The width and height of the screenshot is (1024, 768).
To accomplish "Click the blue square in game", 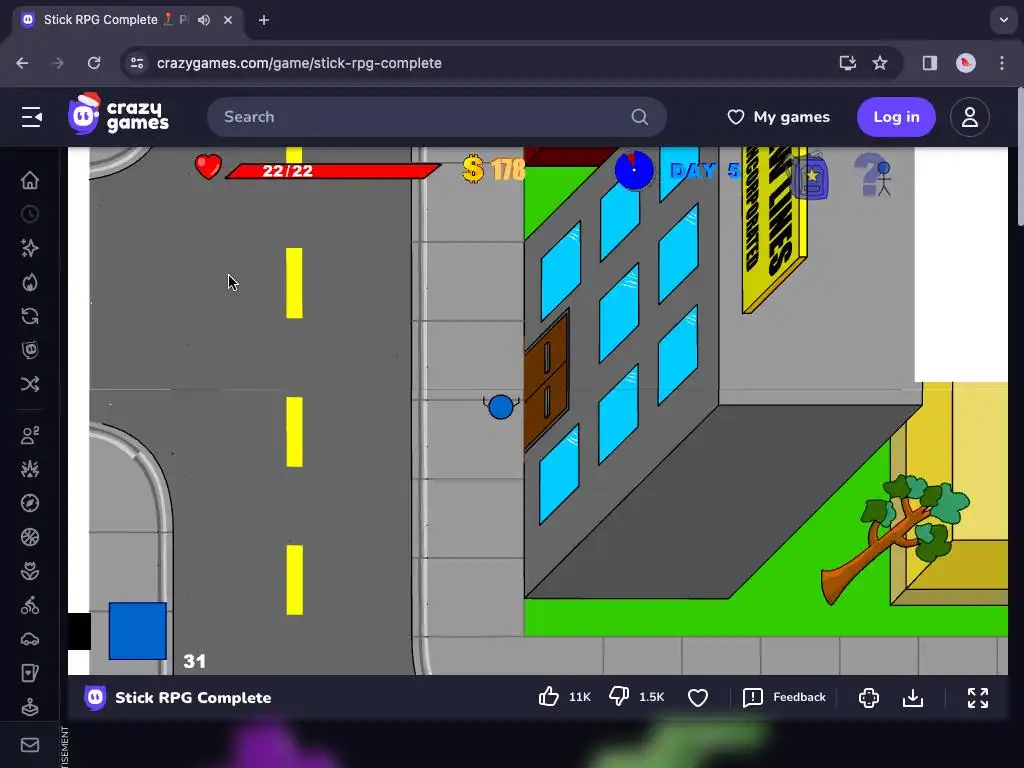I will tap(138, 631).
